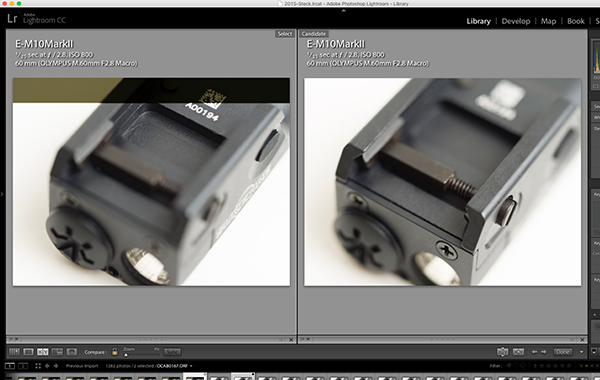Image resolution: width=600 pixels, height=380 pixels.
Task: Click the Sync button
Action: [x=172, y=352]
